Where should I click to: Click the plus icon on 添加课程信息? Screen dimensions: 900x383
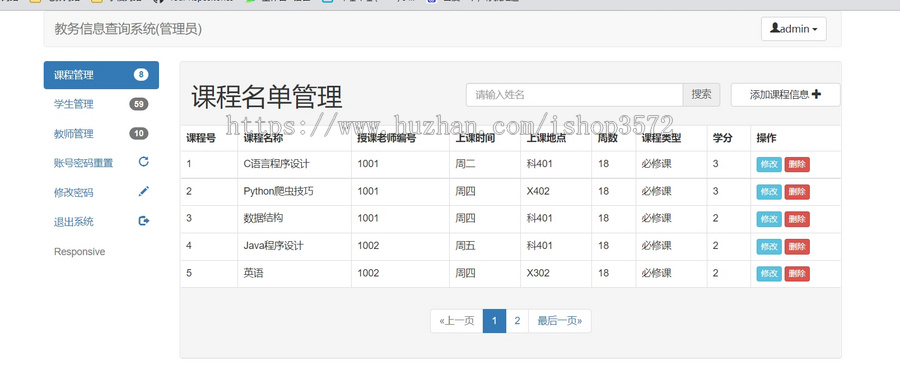click(816, 94)
